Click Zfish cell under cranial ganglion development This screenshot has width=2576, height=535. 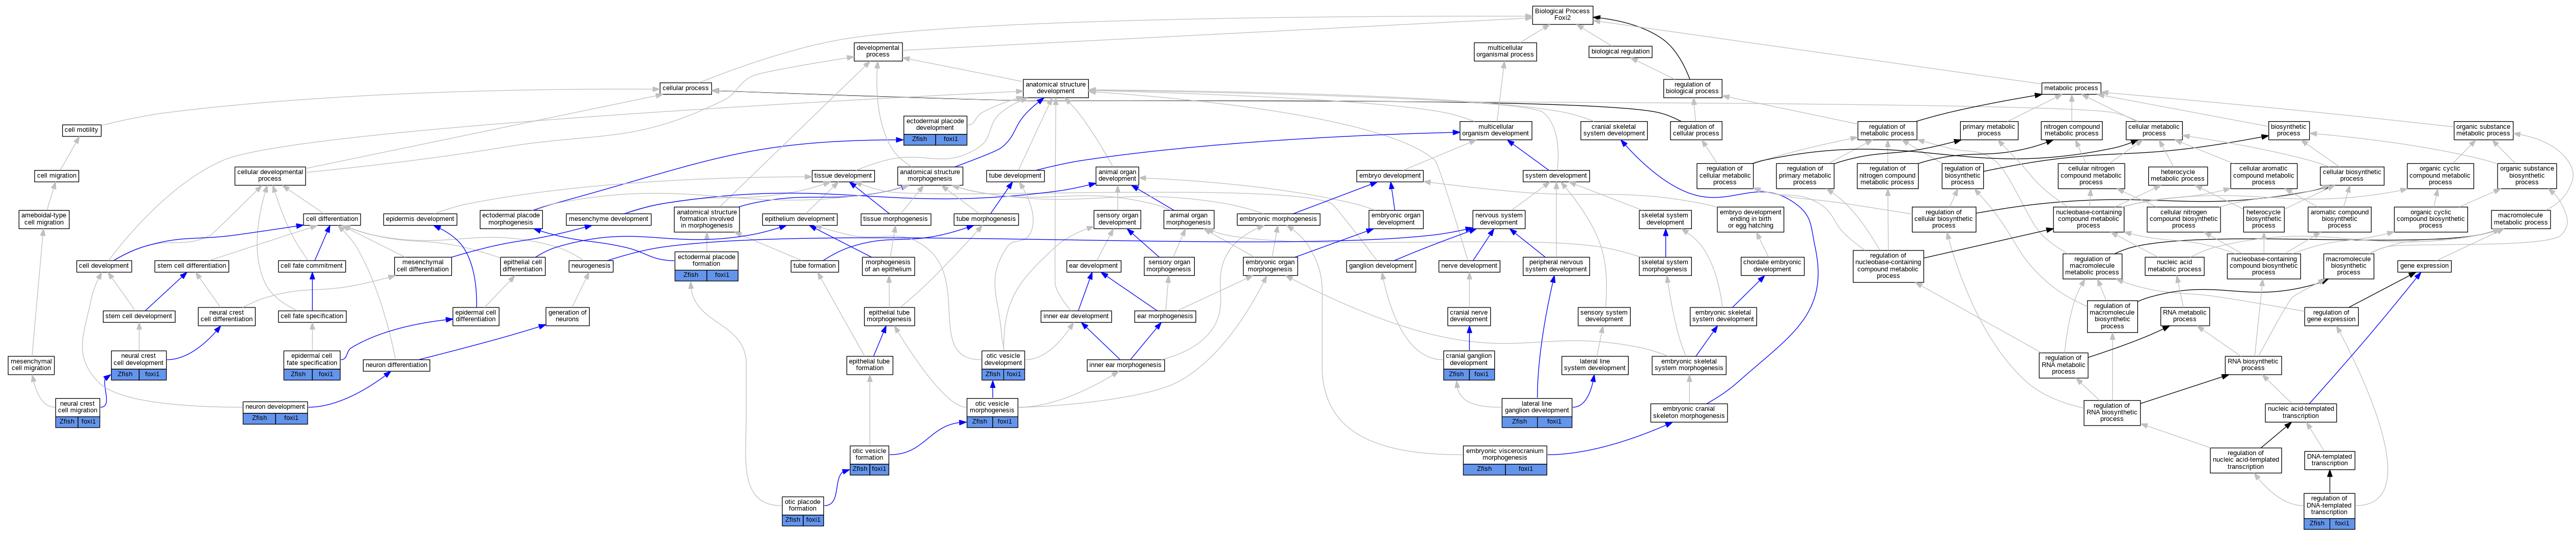[x=1456, y=374]
